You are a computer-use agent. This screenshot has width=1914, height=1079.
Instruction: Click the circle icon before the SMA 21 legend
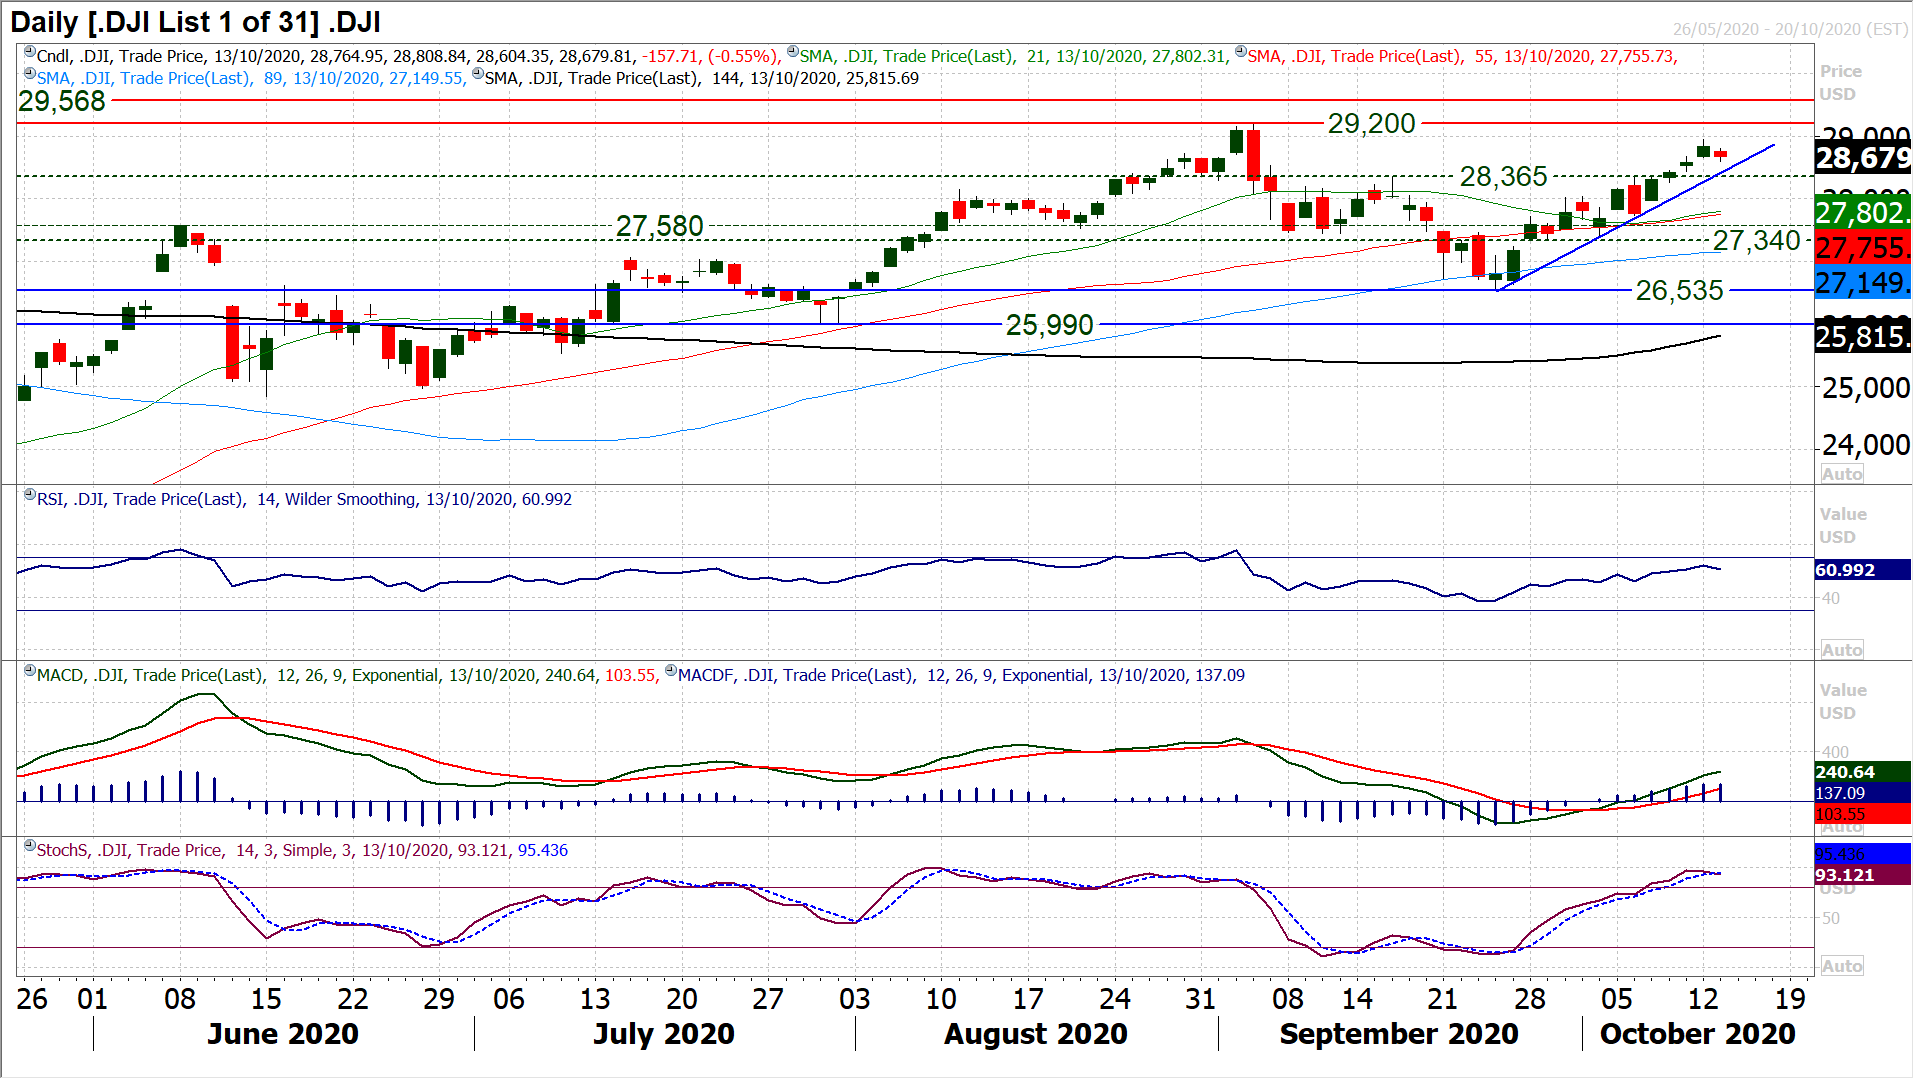tap(792, 52)
